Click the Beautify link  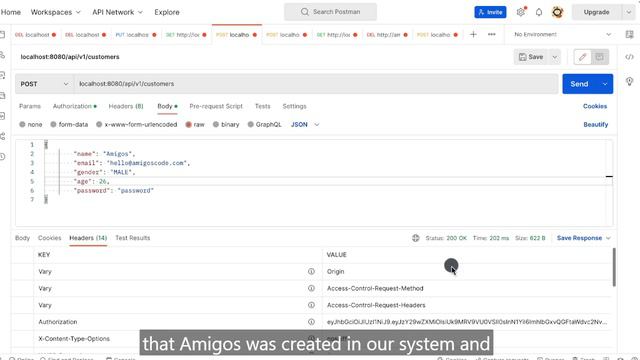(x=596, y=124)
